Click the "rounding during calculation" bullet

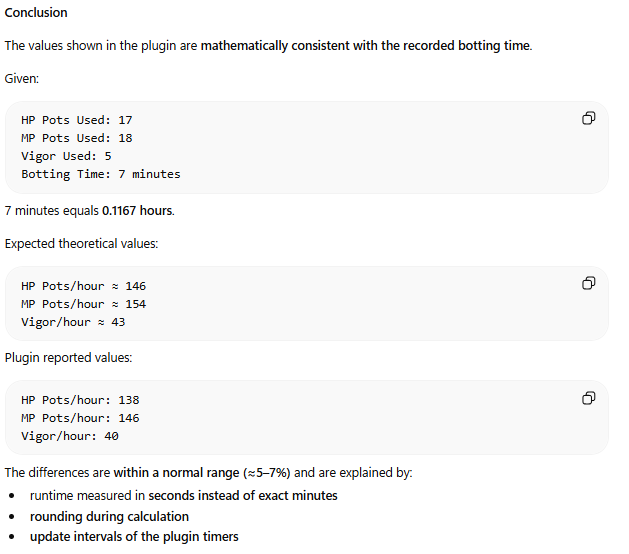(109, 516)
